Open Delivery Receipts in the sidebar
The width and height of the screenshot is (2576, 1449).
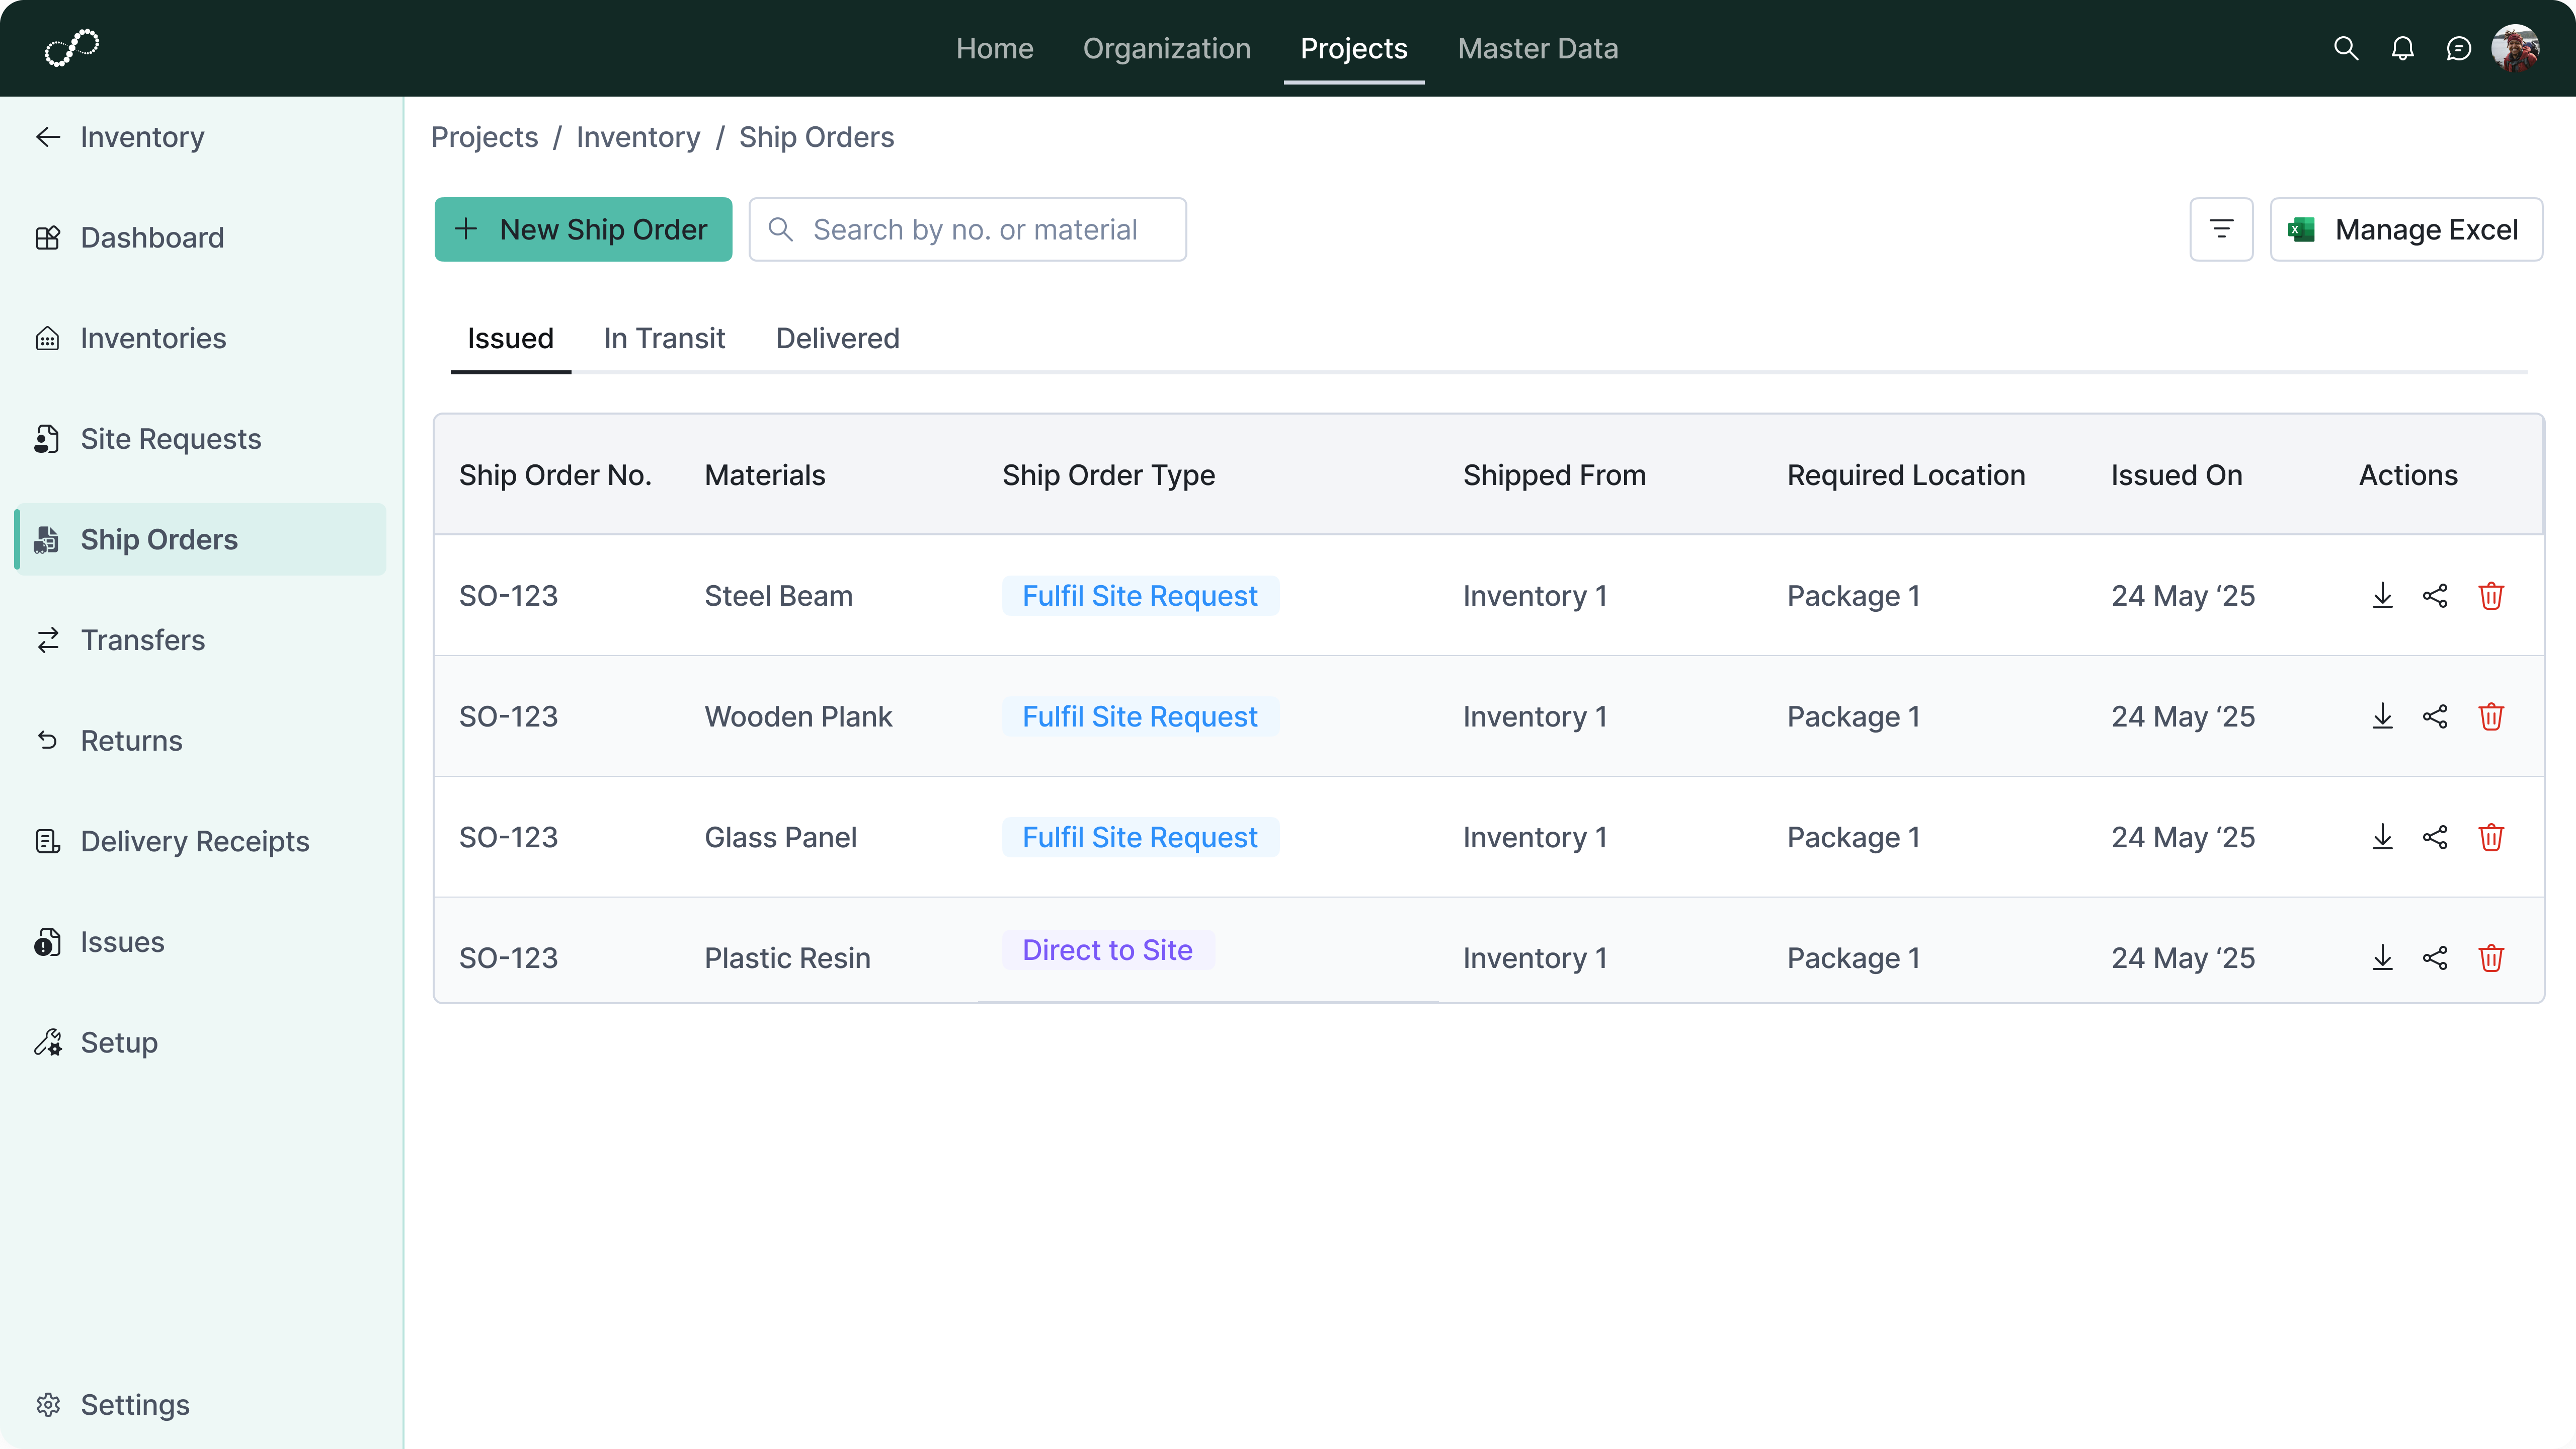[x=200, y=841]
